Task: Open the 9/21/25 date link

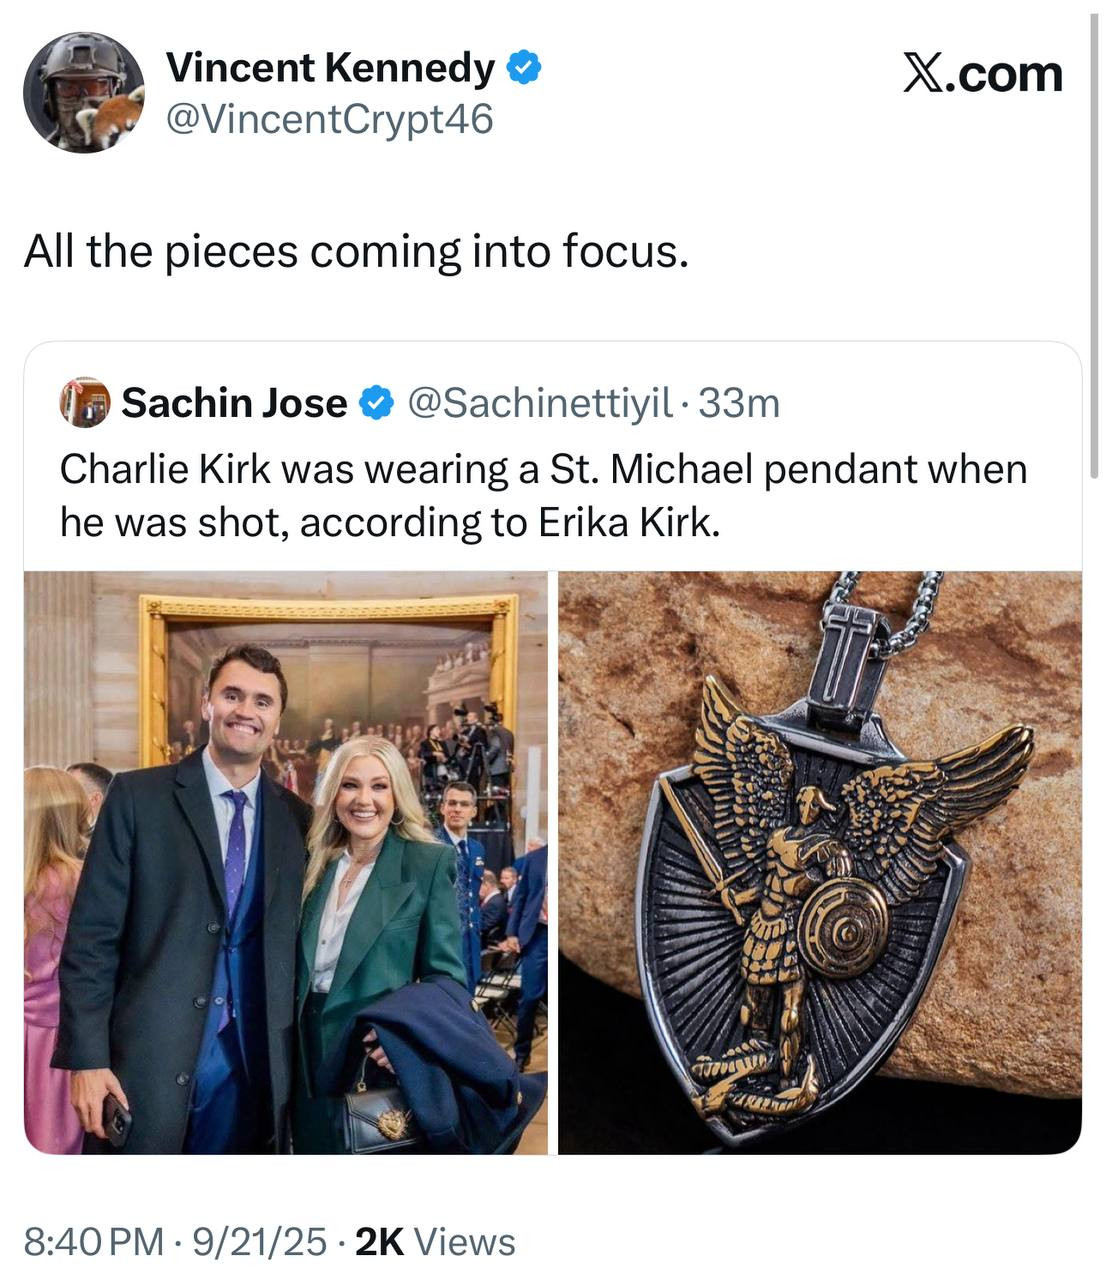Action: pyautogui.click(x=260, y=1242)
